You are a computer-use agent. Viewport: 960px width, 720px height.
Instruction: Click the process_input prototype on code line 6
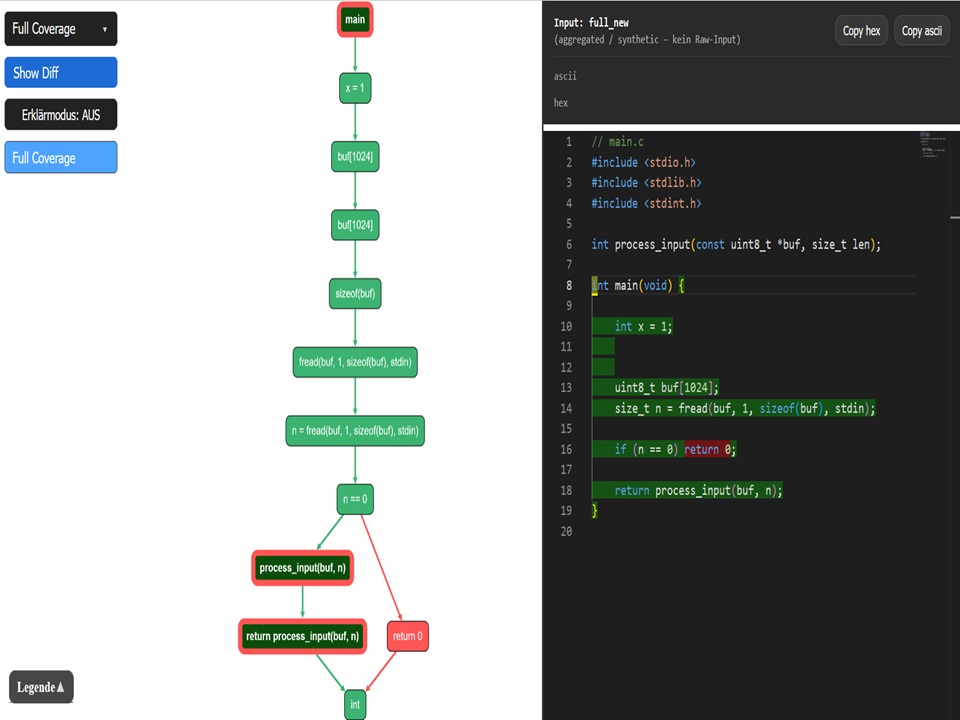736,244
